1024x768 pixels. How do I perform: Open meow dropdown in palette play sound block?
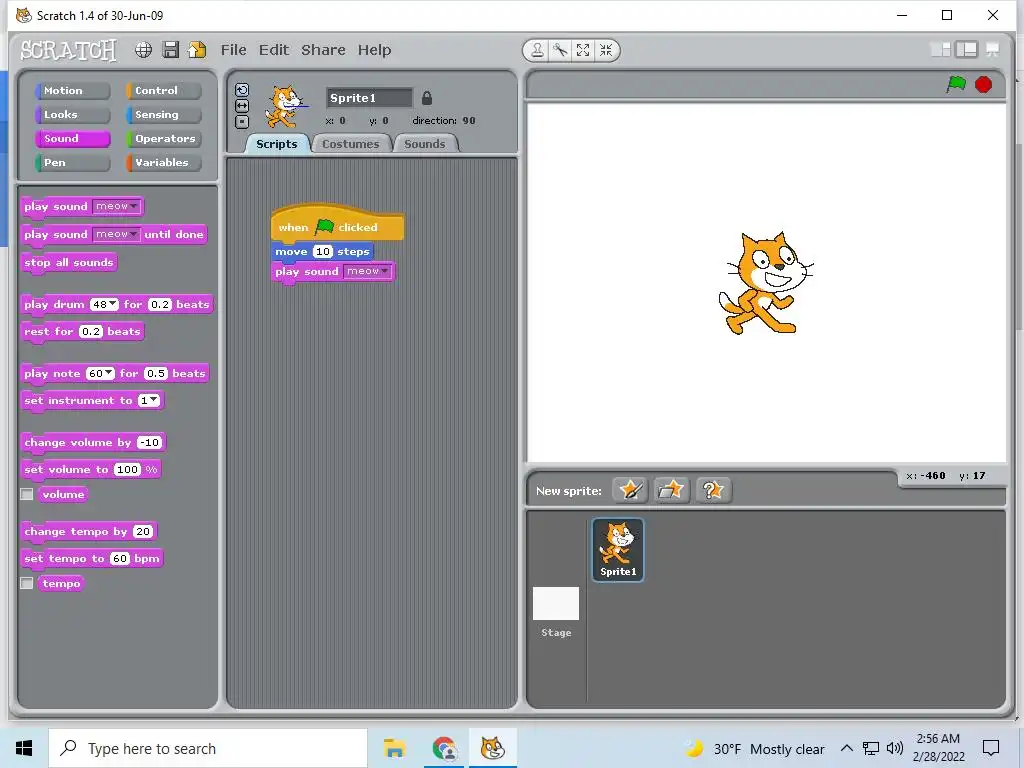coord(116,206)
